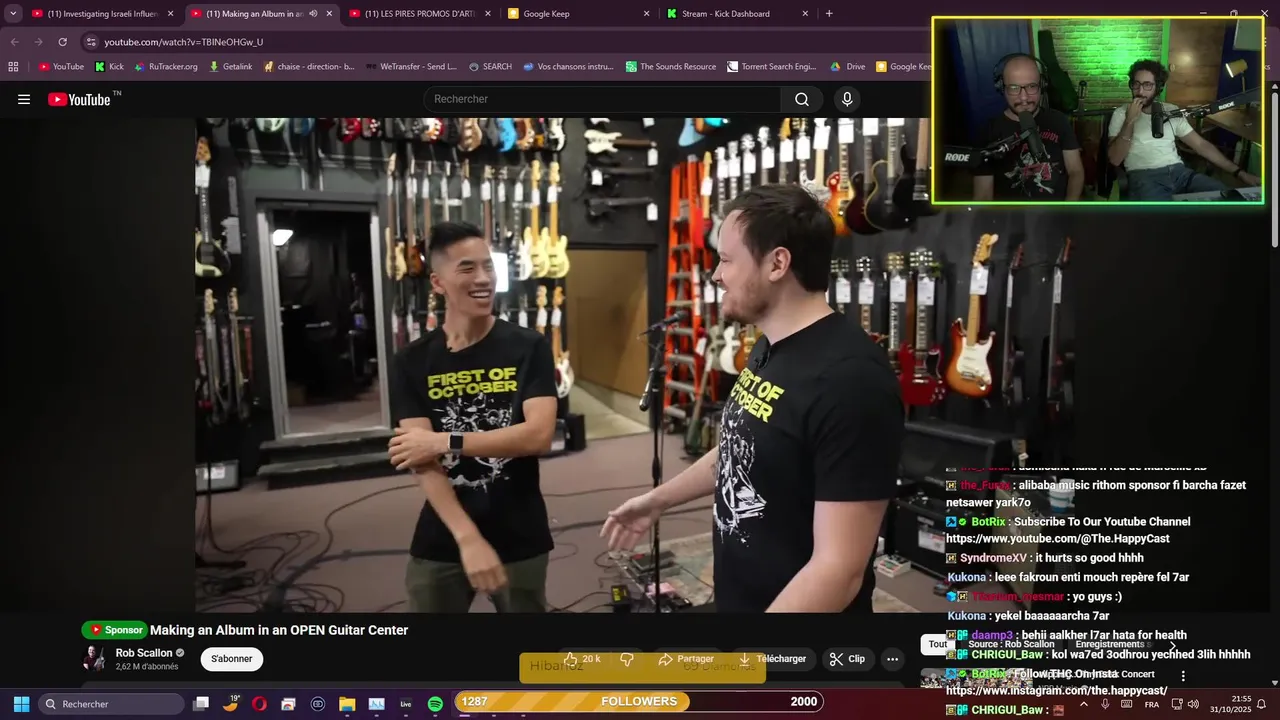This screenshot has width=1280, height=720.
Task: Select Source : Rob Scallon chip
Action: click(1011, 644)
